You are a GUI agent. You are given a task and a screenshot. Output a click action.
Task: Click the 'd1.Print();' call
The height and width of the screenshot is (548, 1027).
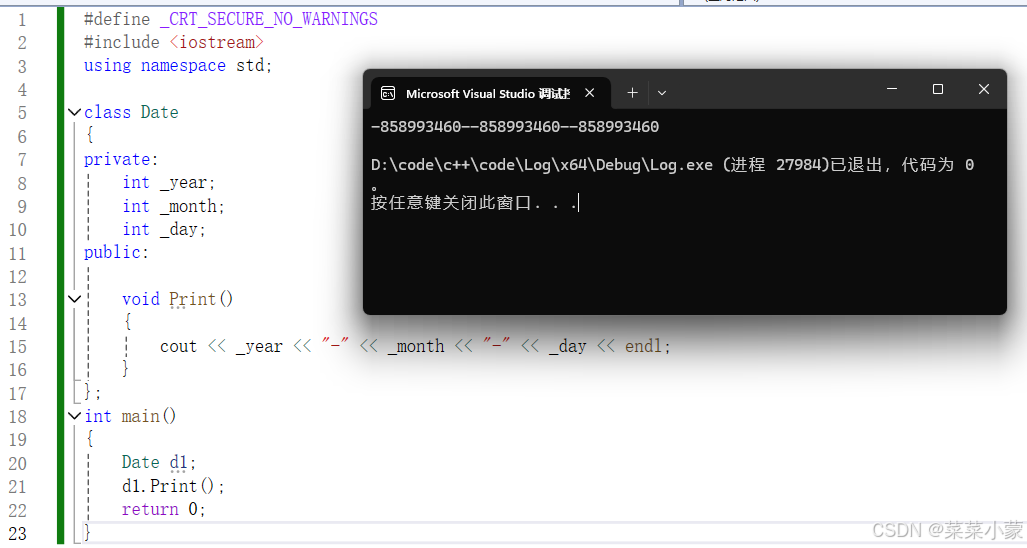point(173,486)
